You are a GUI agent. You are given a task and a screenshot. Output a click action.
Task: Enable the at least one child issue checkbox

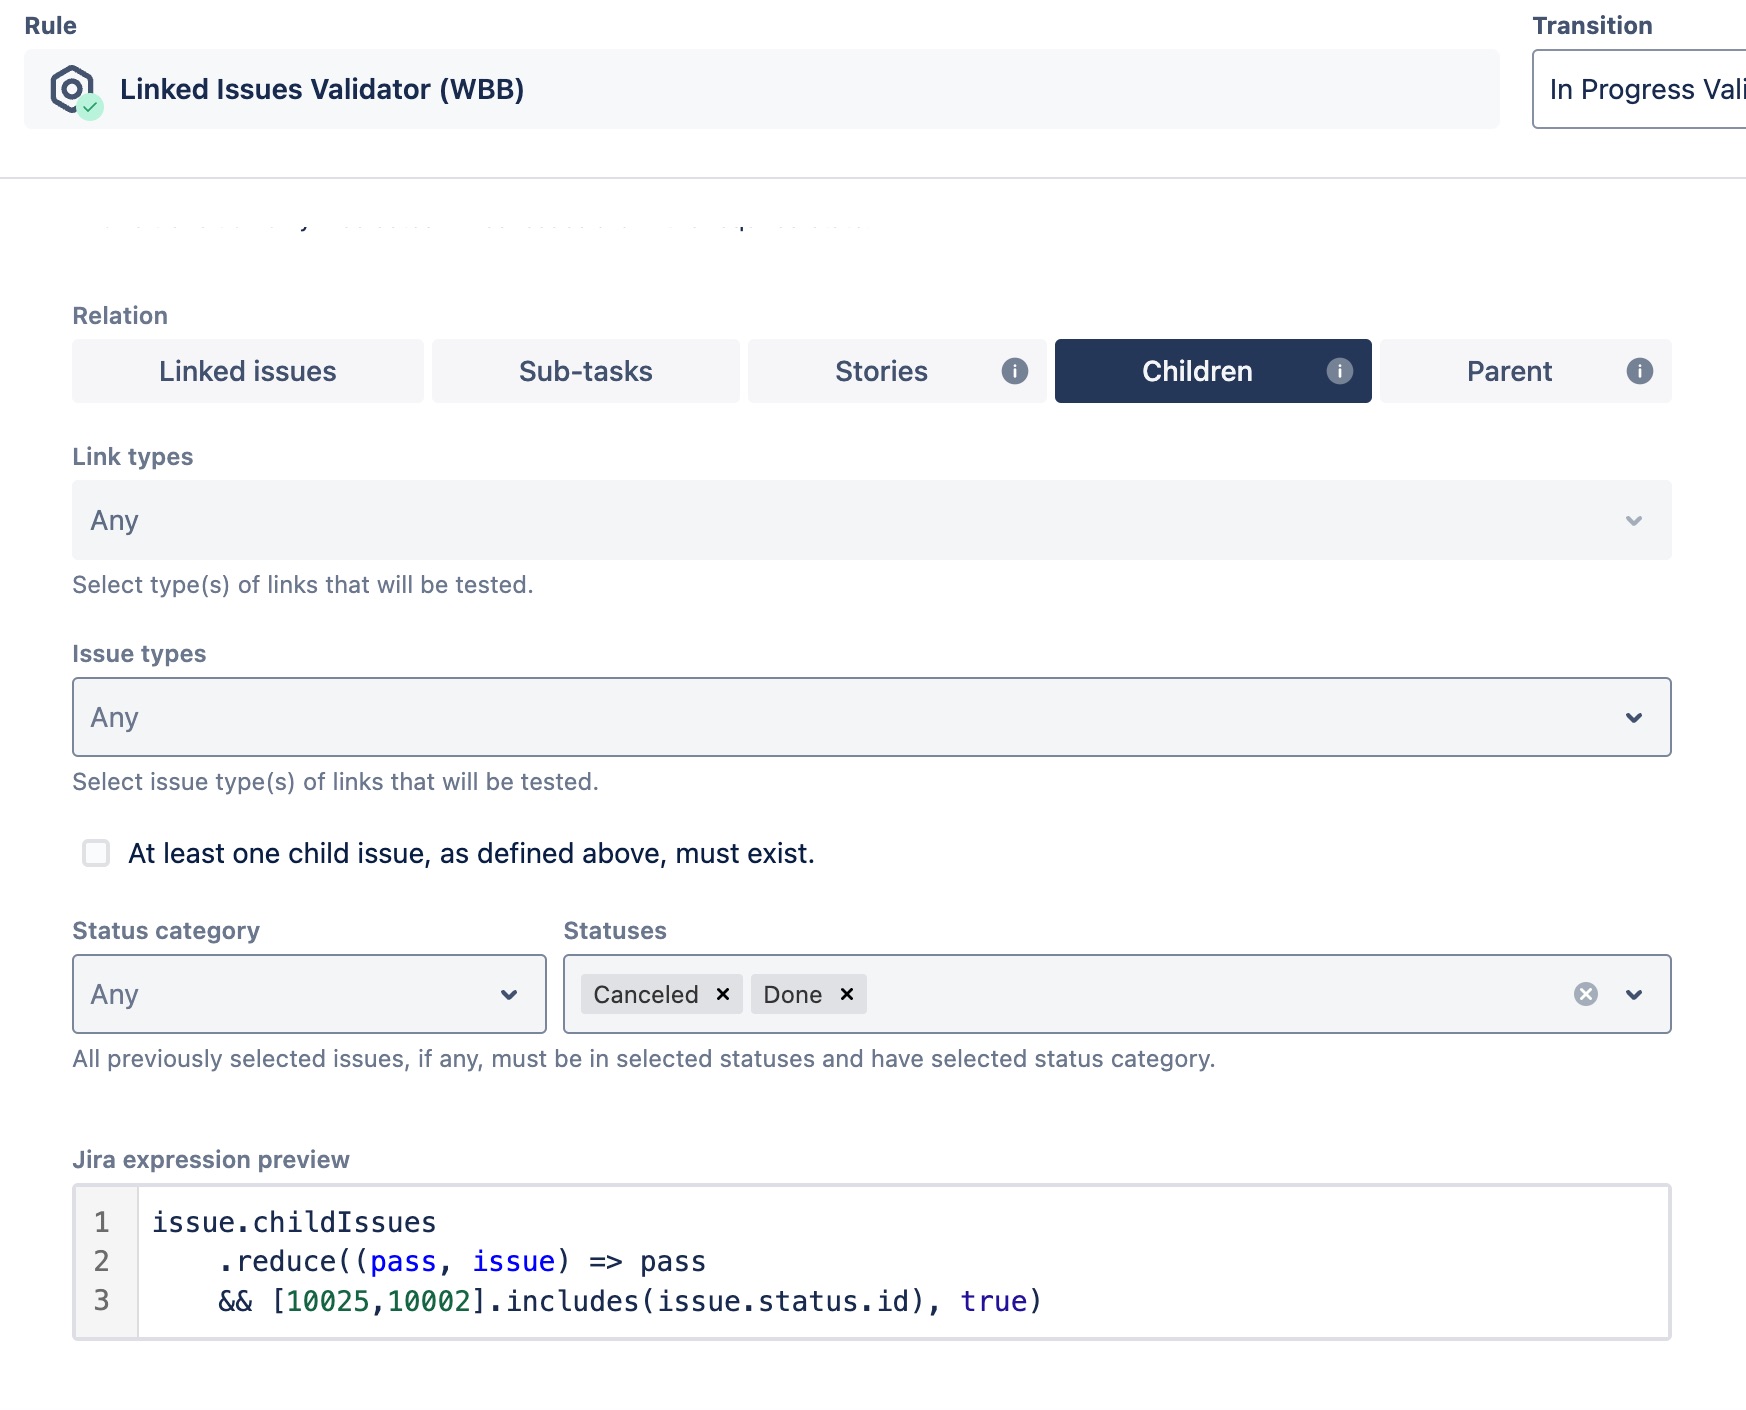(x=95, y=853)
